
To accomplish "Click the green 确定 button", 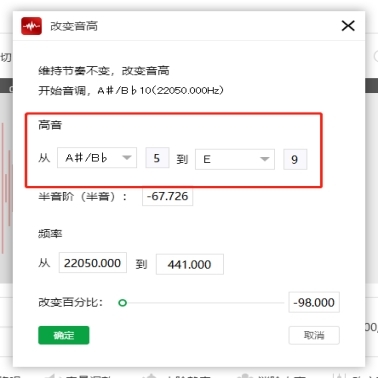I will (x=64, y=335).
